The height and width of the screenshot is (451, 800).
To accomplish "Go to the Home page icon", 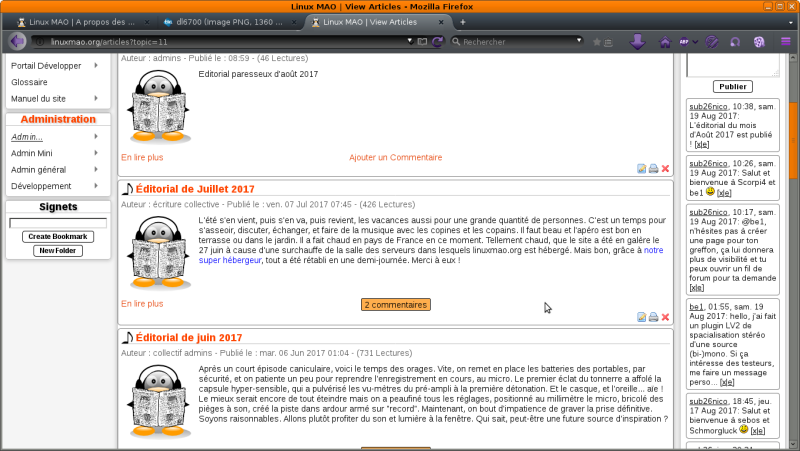I will [665, 42].
